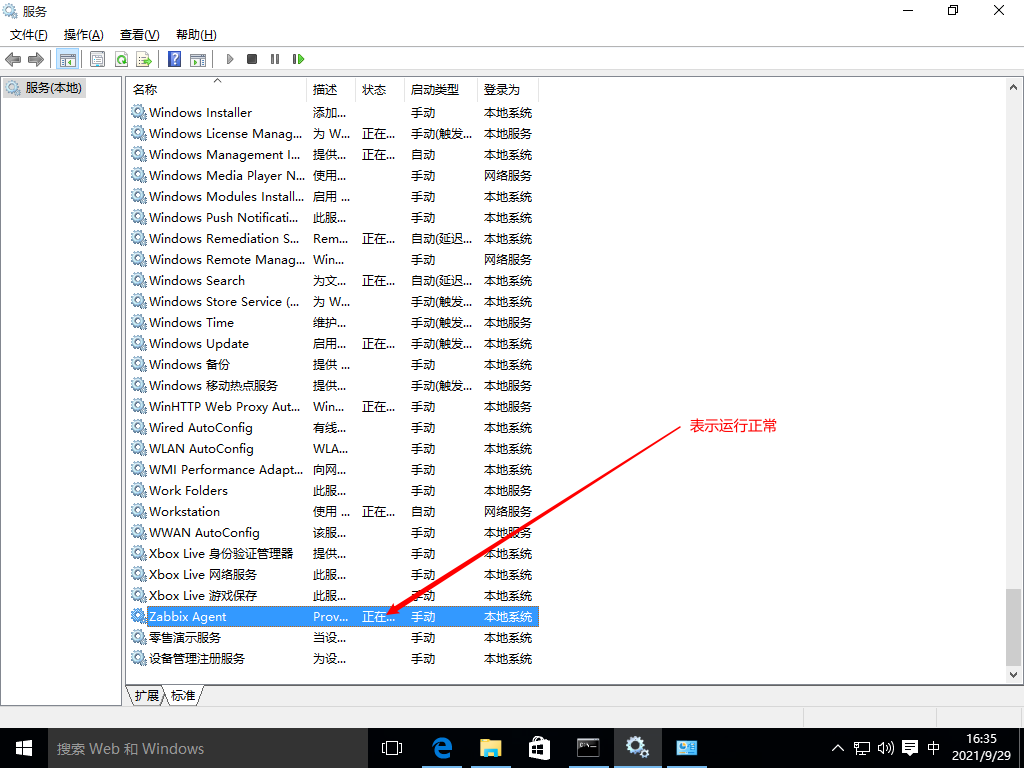Select the WWAN AutoConfig service

click(334, 532)
